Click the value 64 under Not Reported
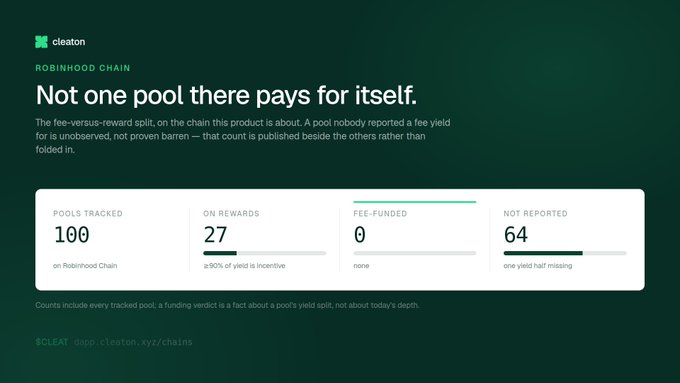The width and height of the screenshot is (680, 383). point(516,235)
